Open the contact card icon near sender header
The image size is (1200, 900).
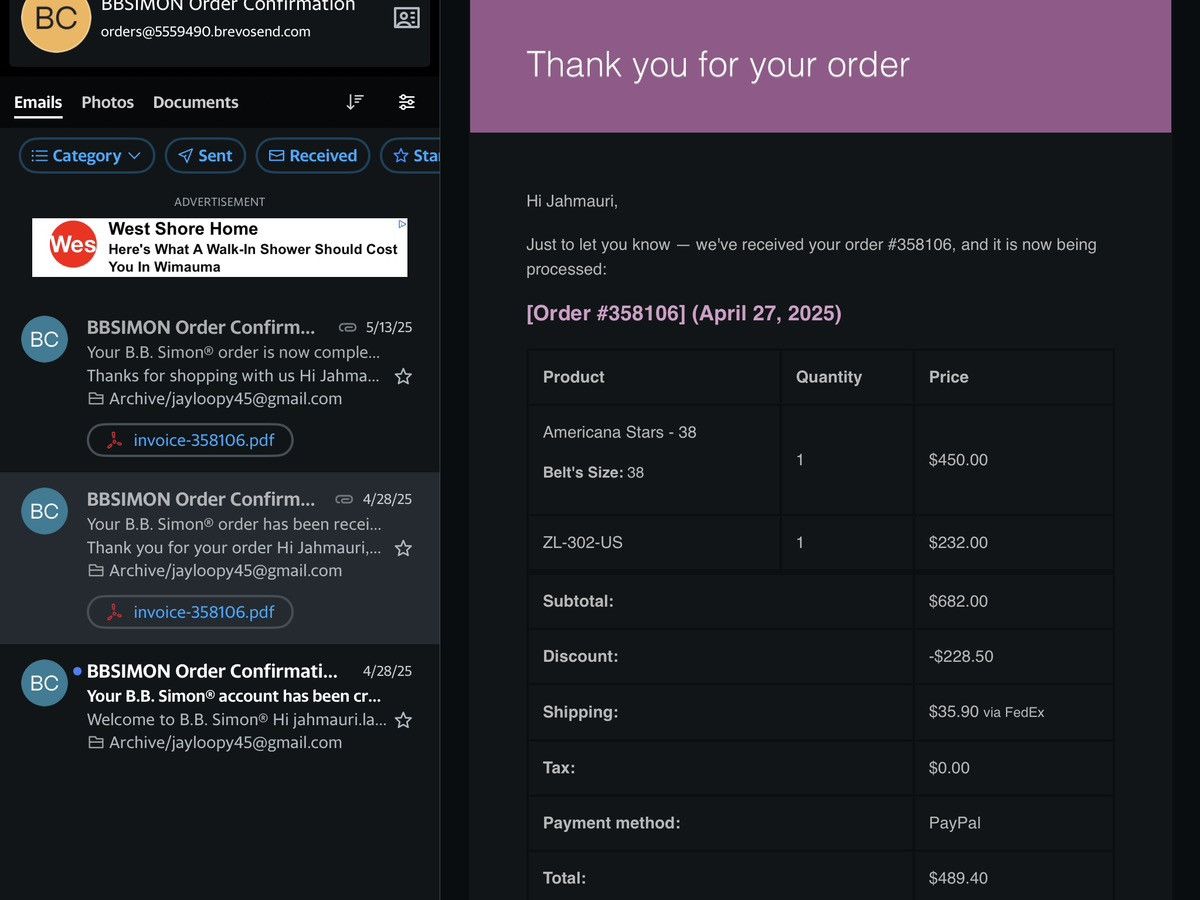click(406, 18)
